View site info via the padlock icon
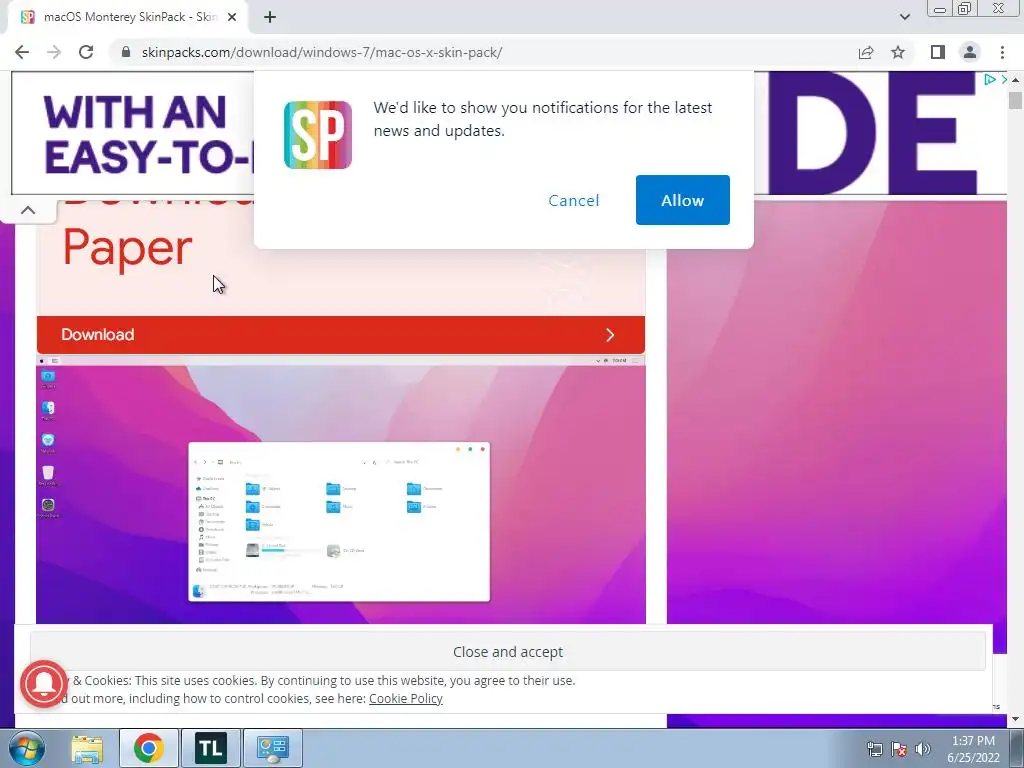 click(126, 52)
